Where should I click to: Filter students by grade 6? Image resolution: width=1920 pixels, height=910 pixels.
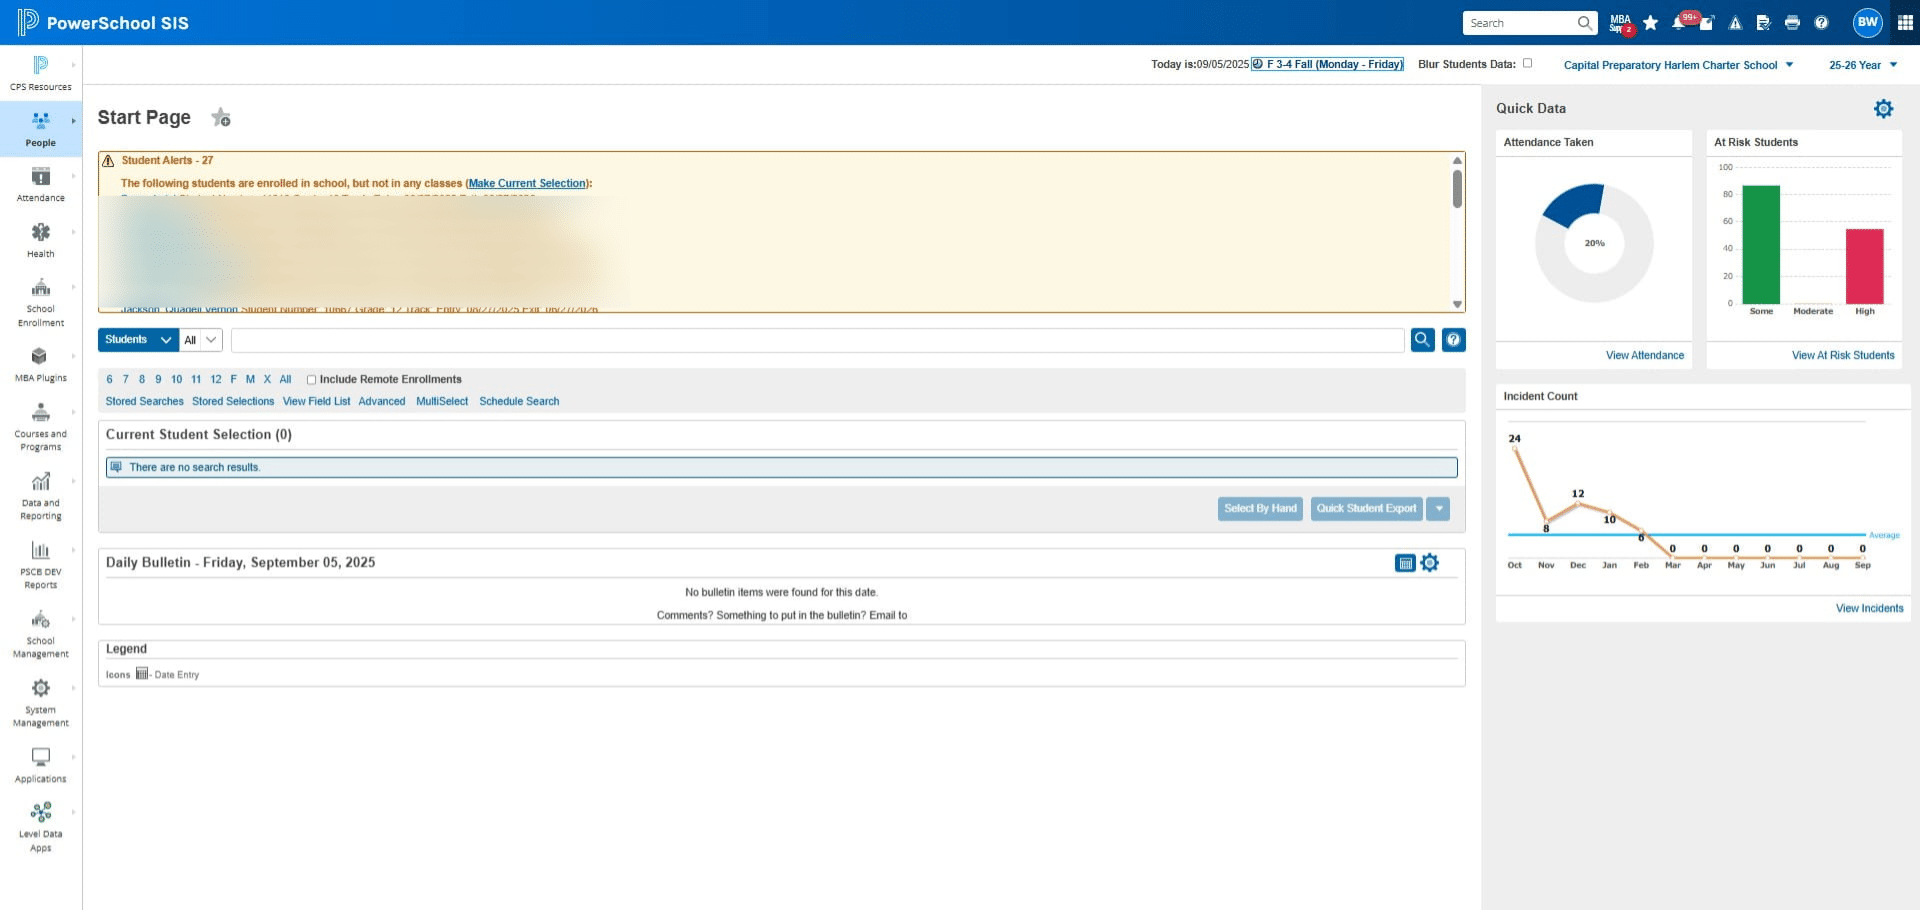109,380
